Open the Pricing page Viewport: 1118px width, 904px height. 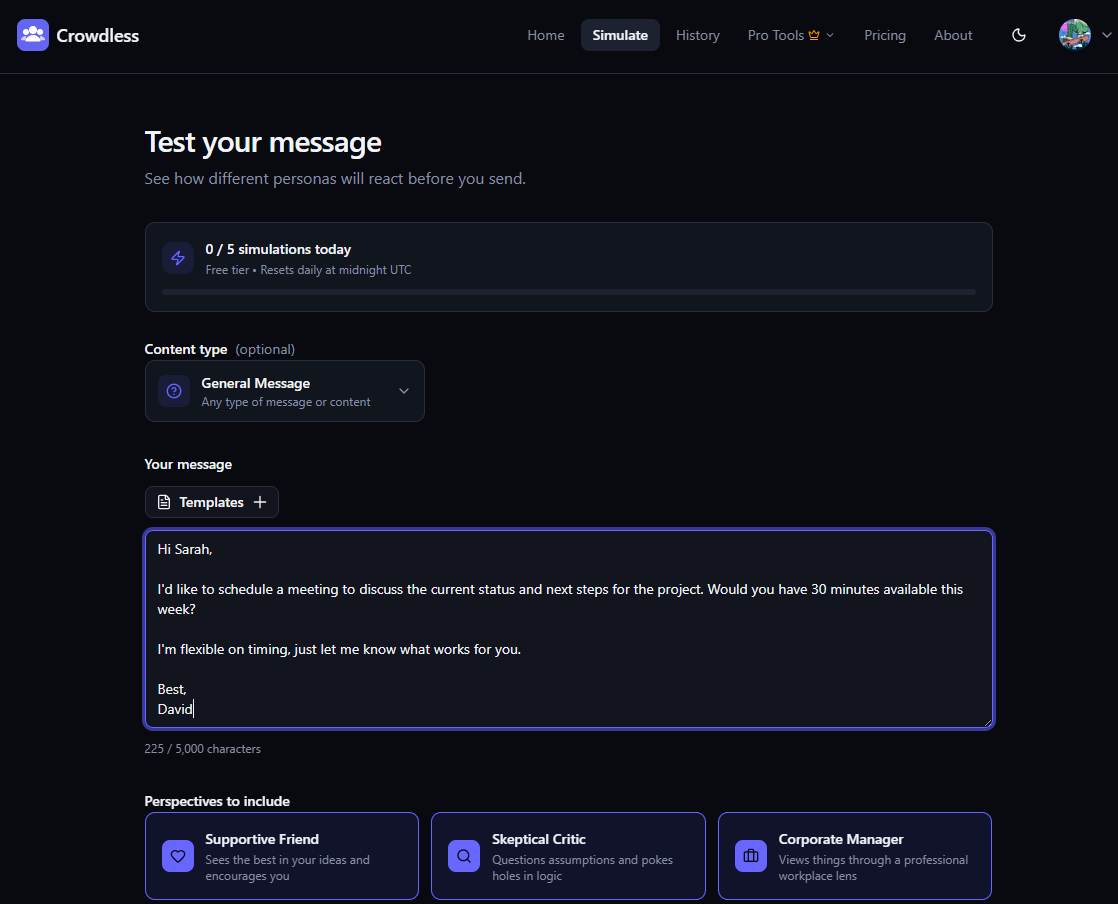coord(885,35)
